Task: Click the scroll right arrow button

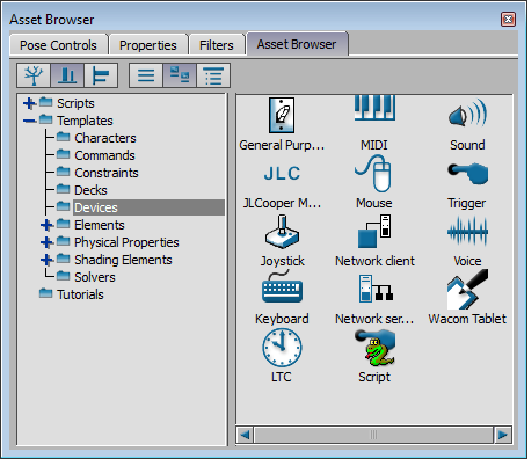Action: coord(503,435)
